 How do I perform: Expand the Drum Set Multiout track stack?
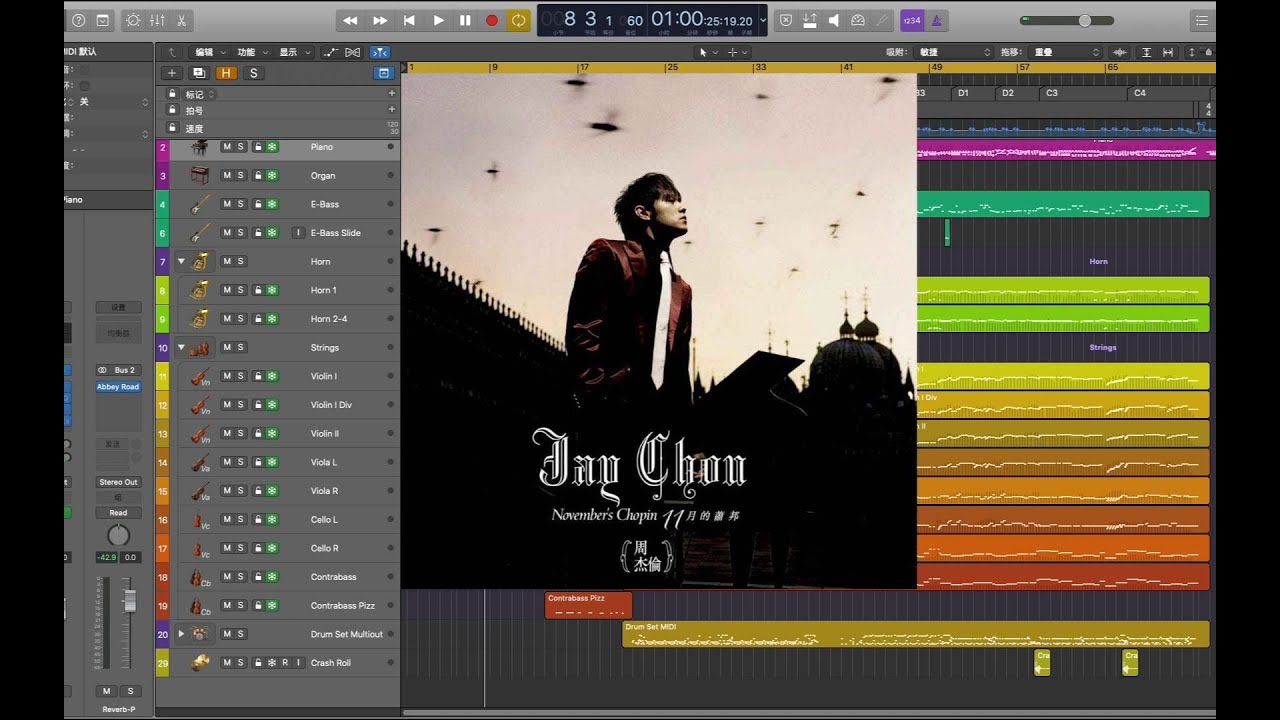click(x=181, y=634)
